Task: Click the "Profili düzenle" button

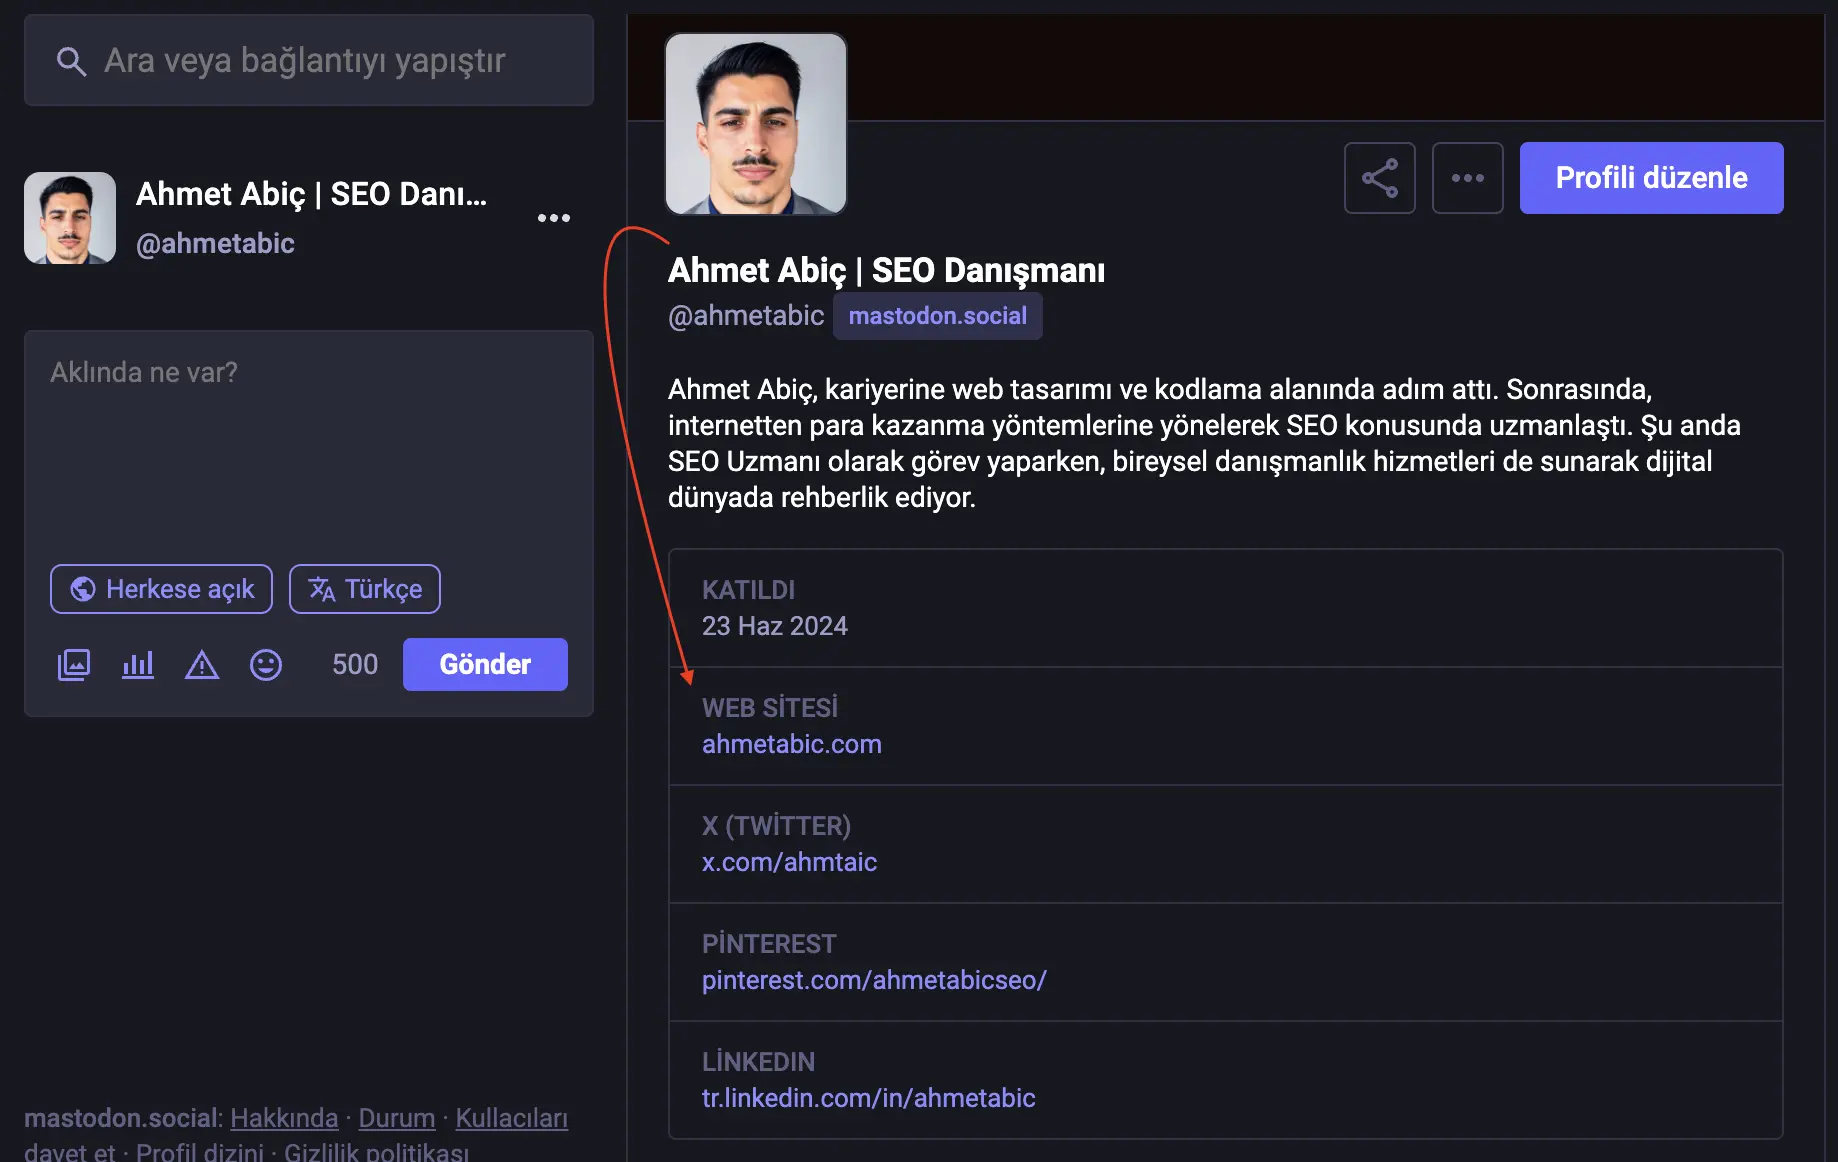Action: tap(1652, 178)
